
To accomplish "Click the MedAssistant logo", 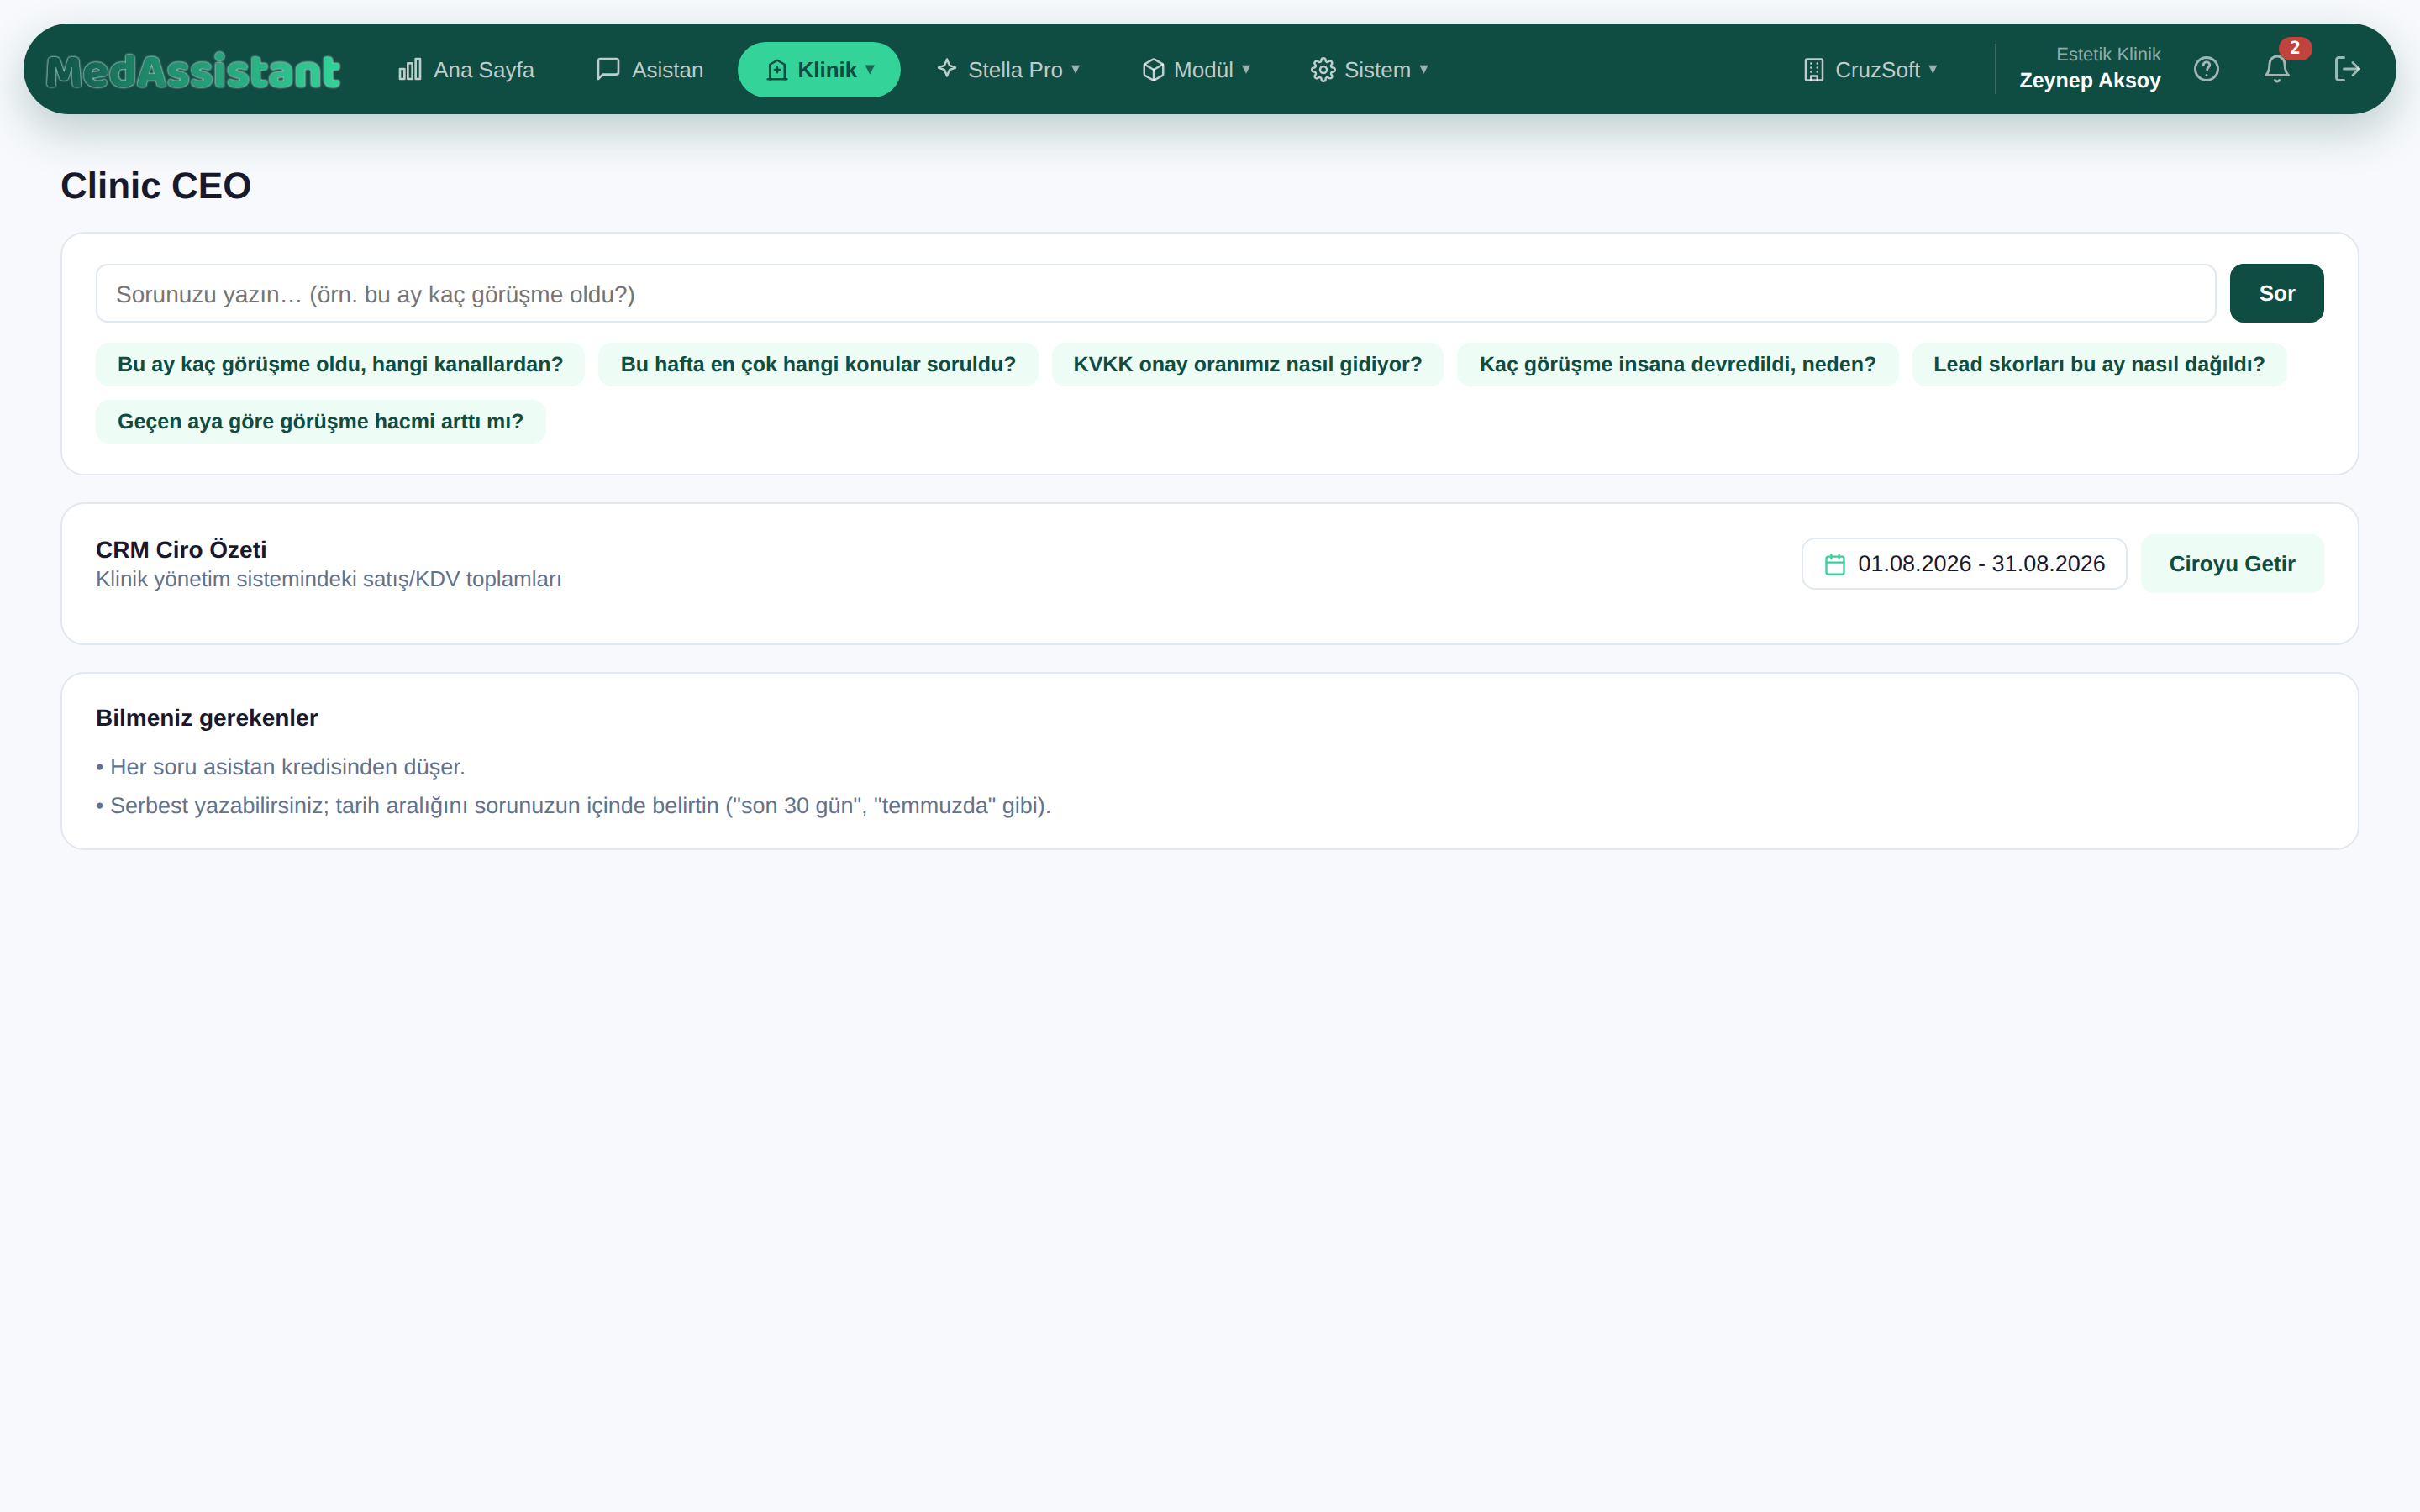I will coord(193,70).
